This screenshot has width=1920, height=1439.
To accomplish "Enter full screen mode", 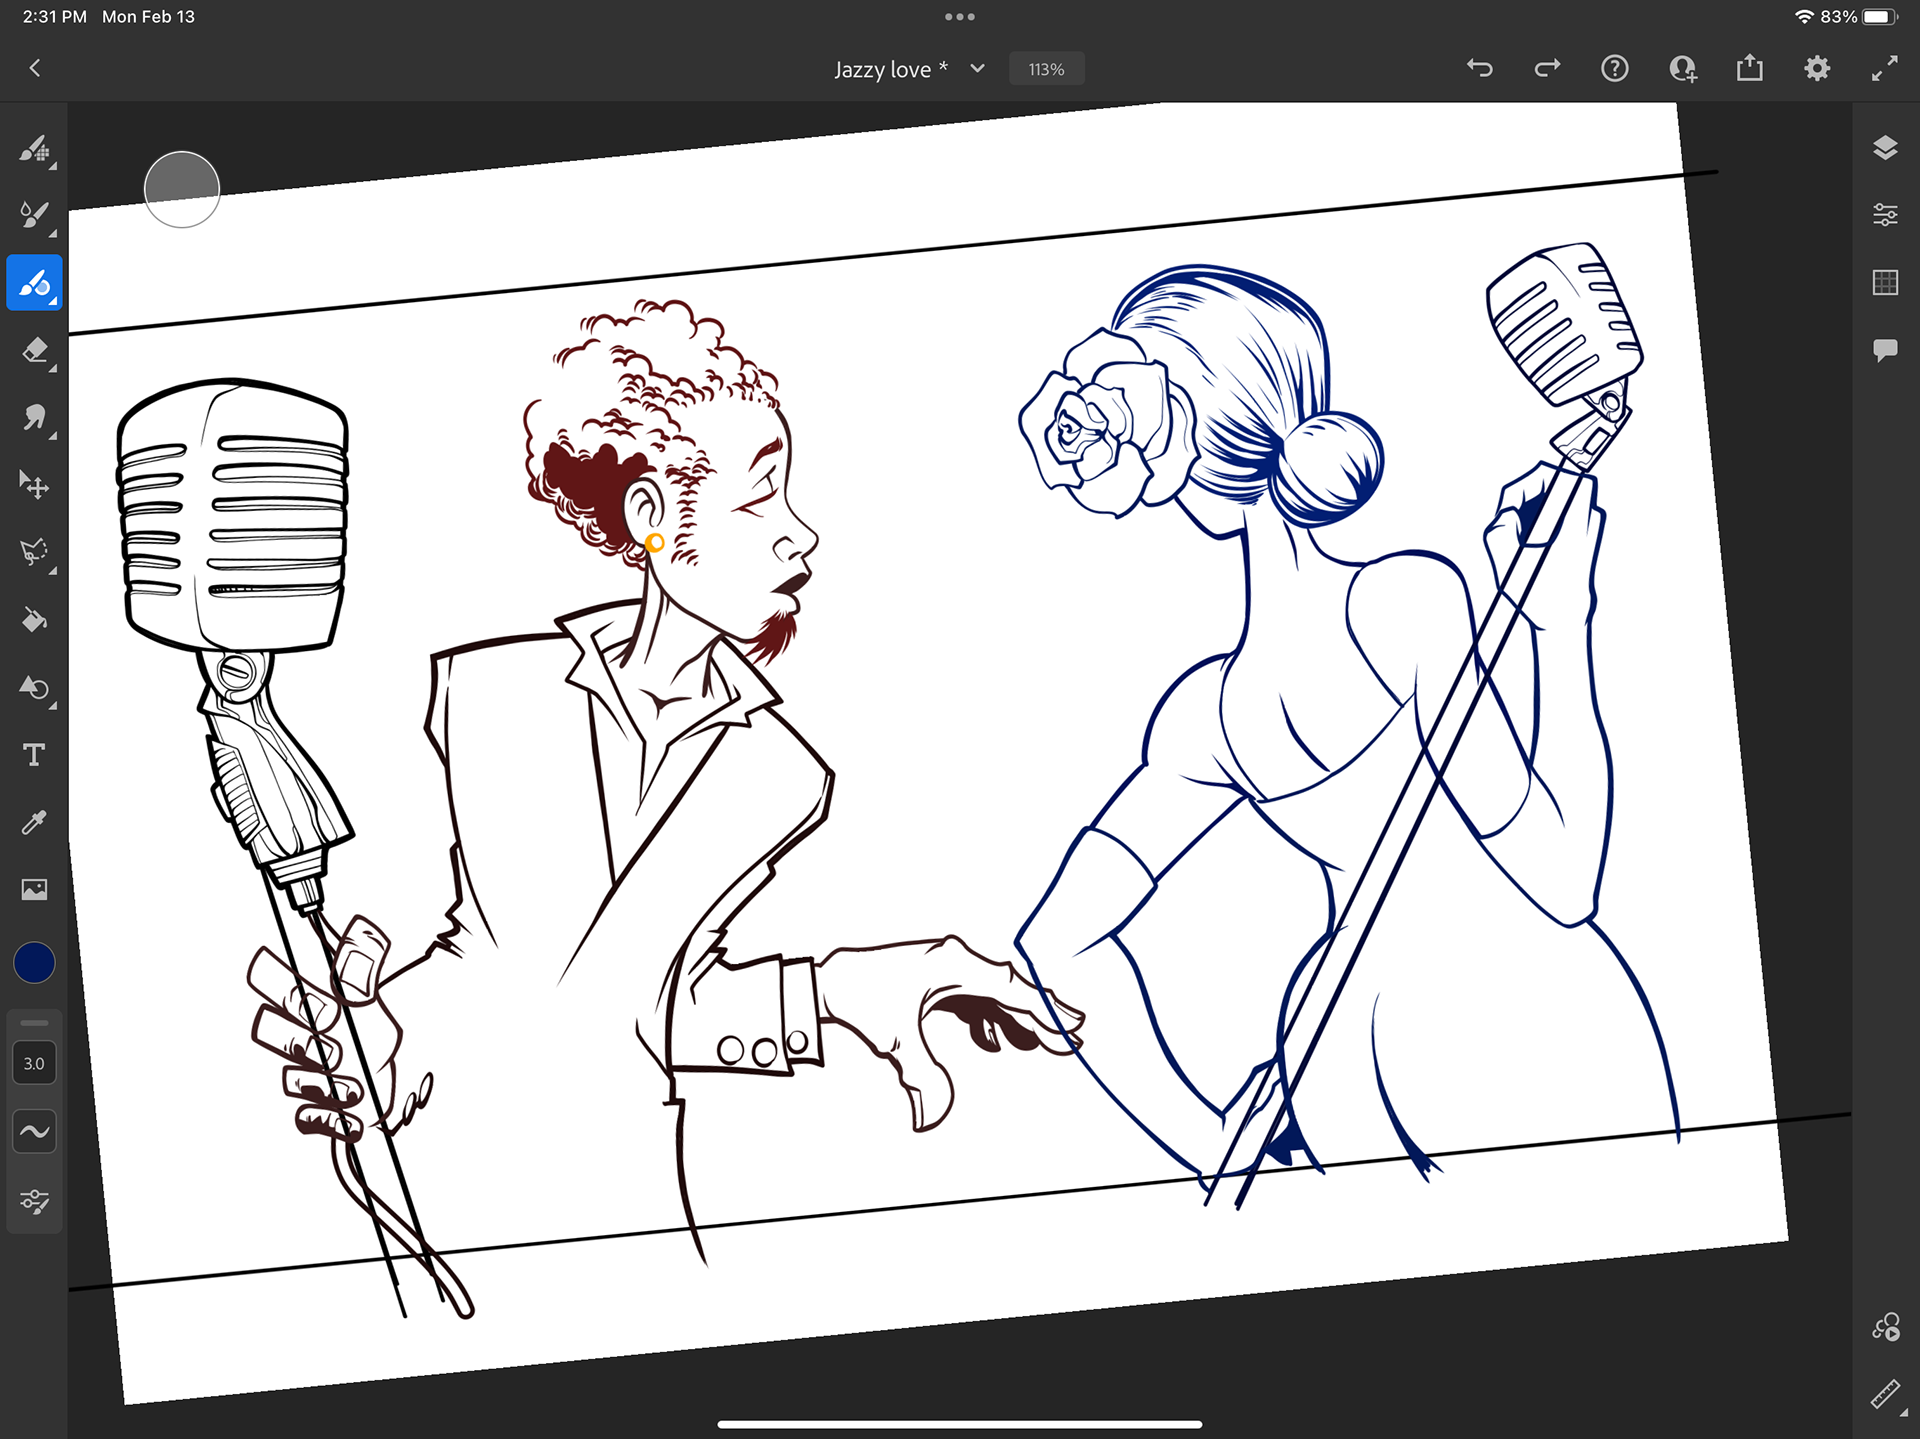I will click(1885, 68).
